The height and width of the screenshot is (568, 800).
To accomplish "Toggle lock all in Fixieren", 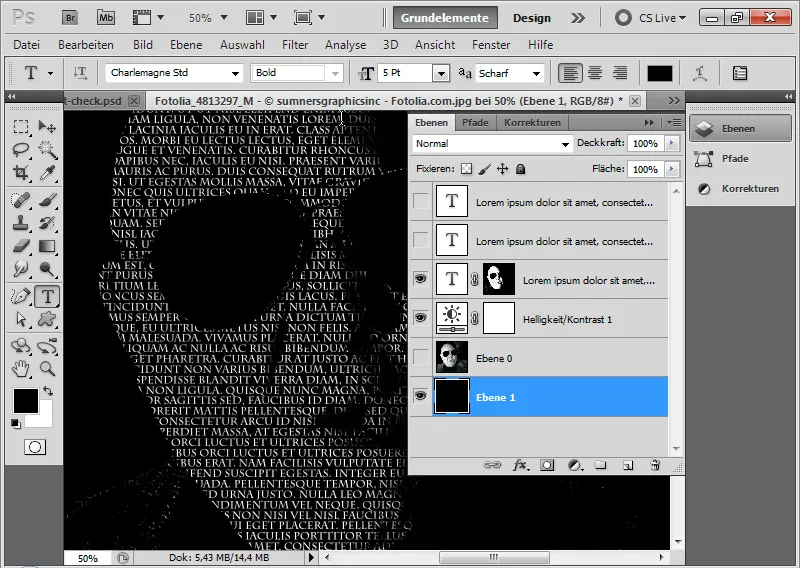I will pos(520,169).
